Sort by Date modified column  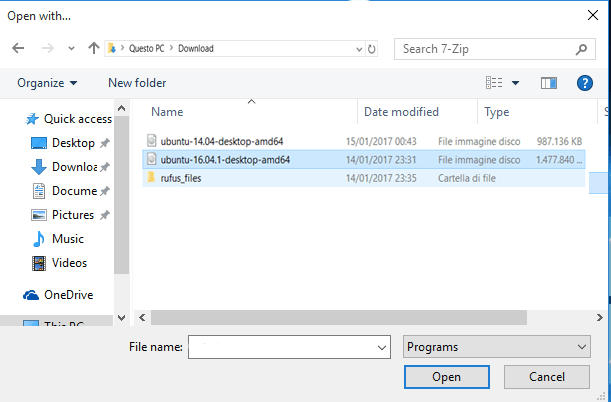click(401, 112)
